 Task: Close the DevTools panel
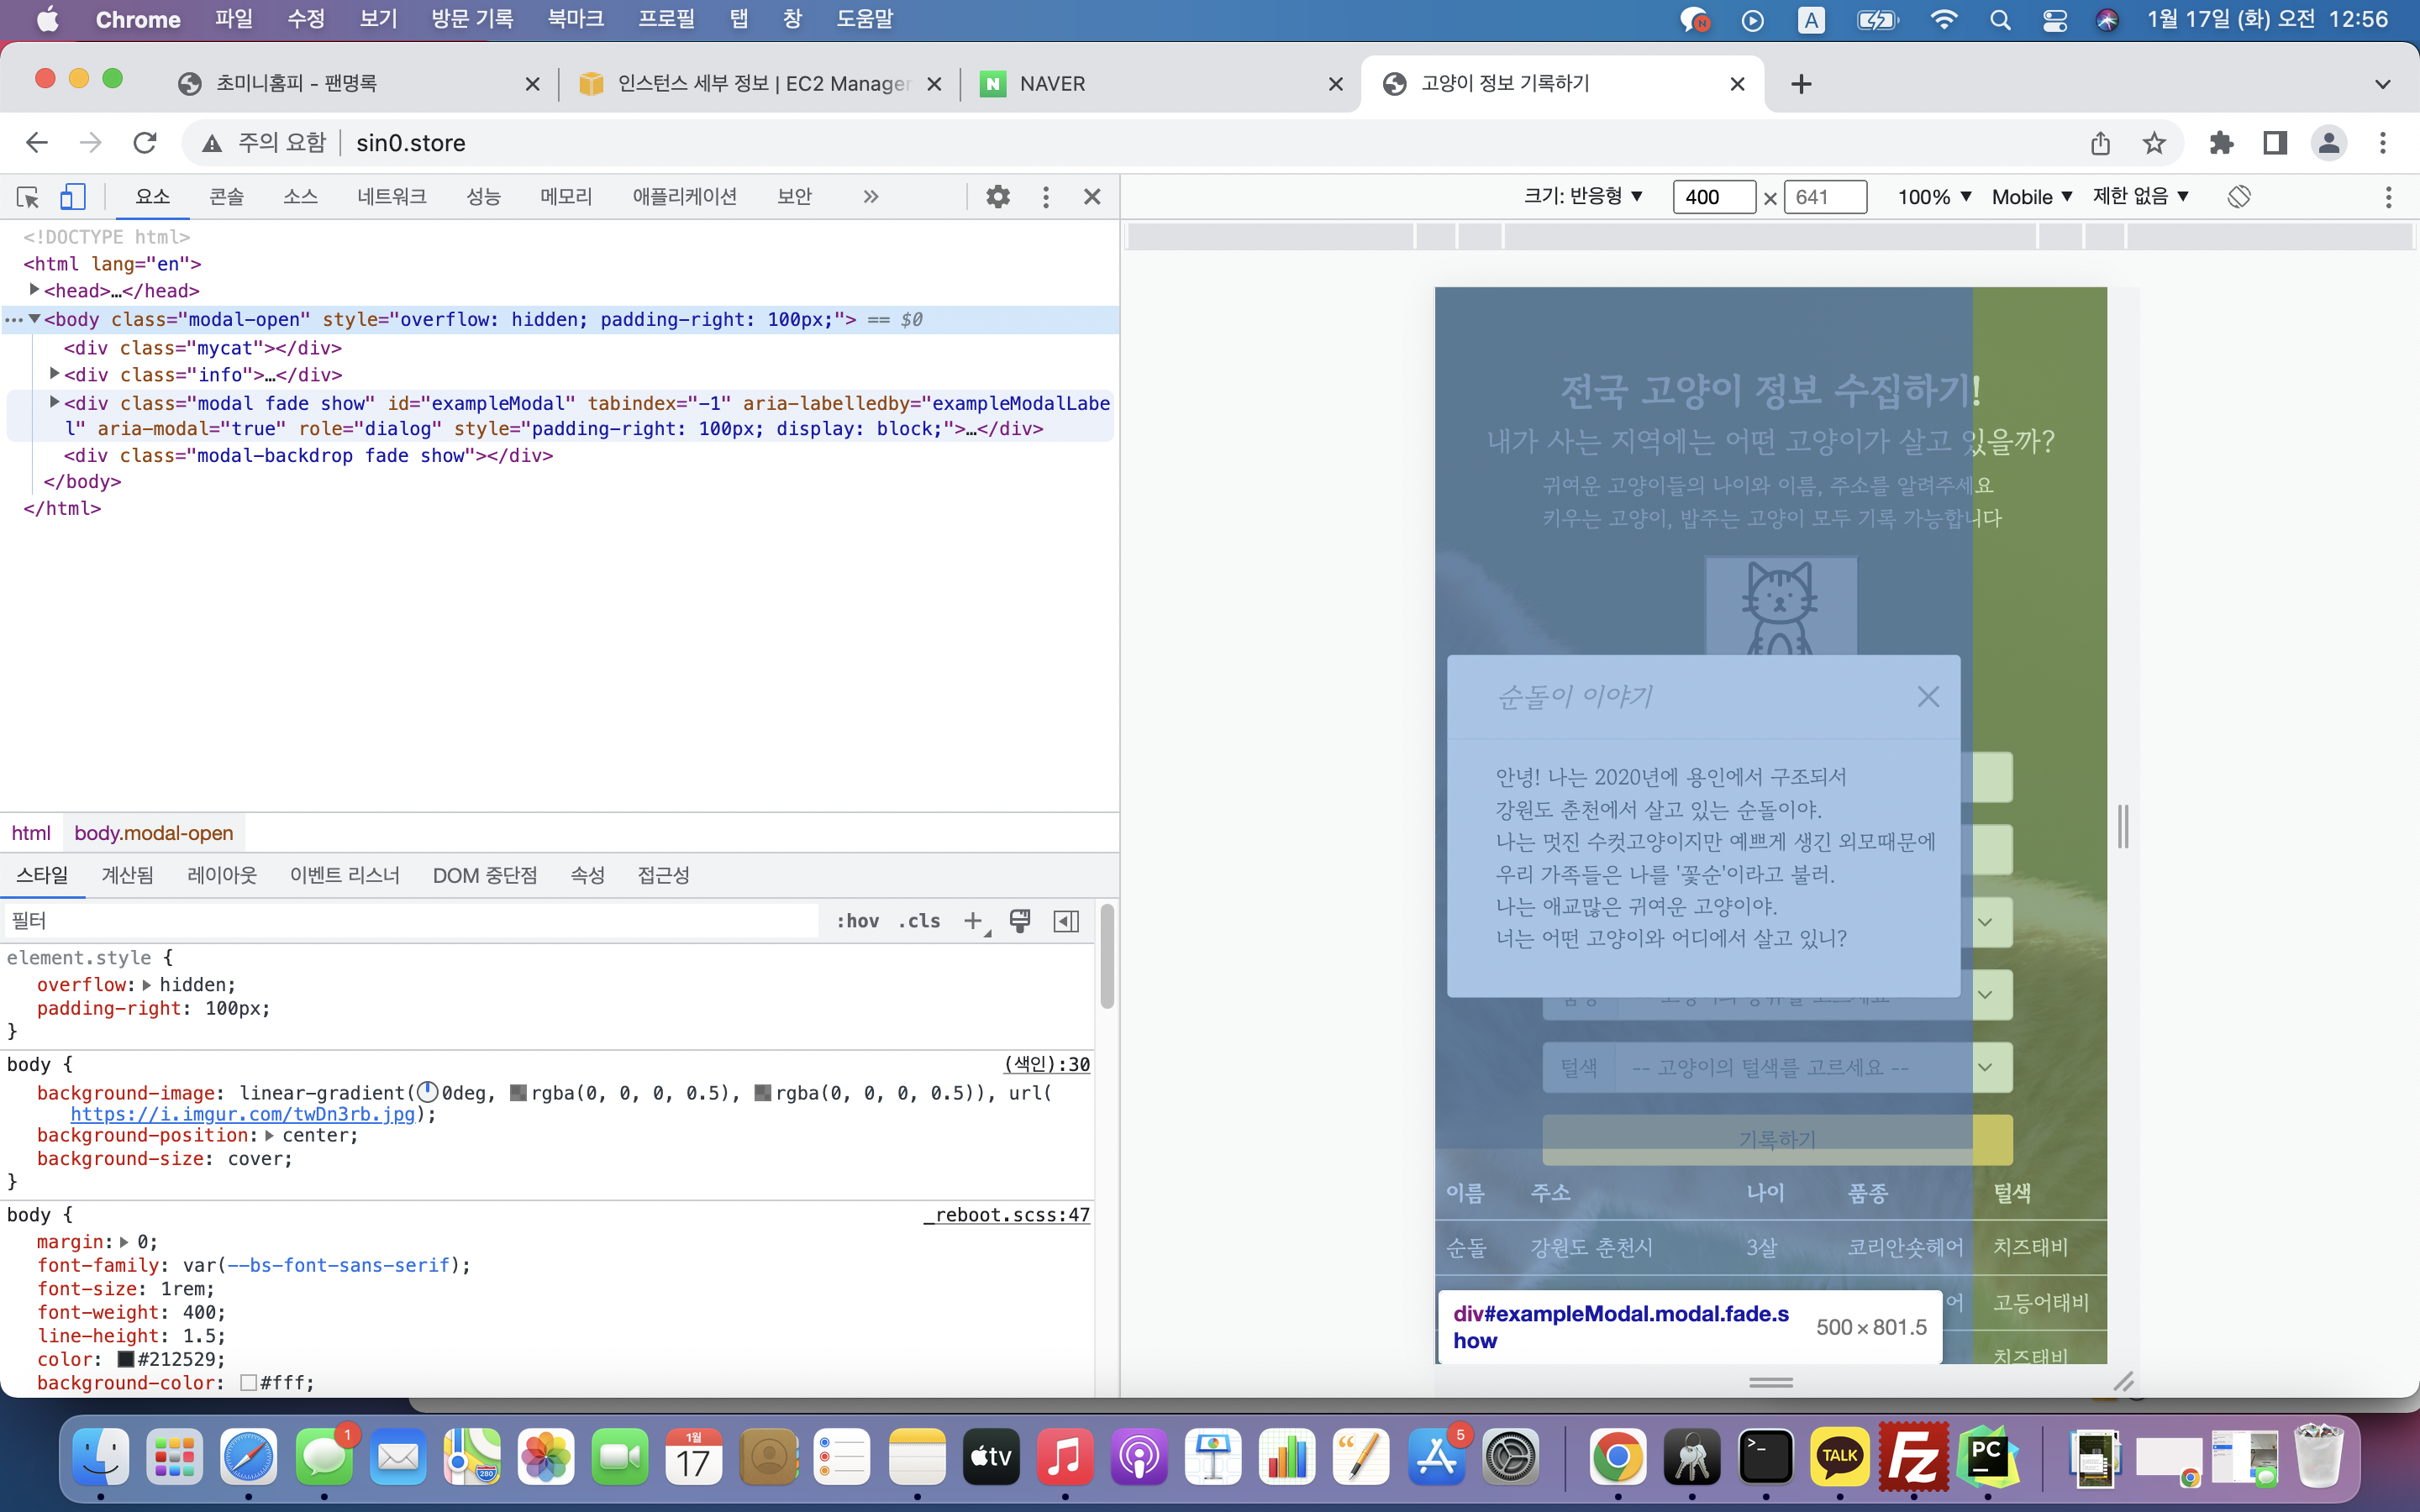tap(1092, 197)
